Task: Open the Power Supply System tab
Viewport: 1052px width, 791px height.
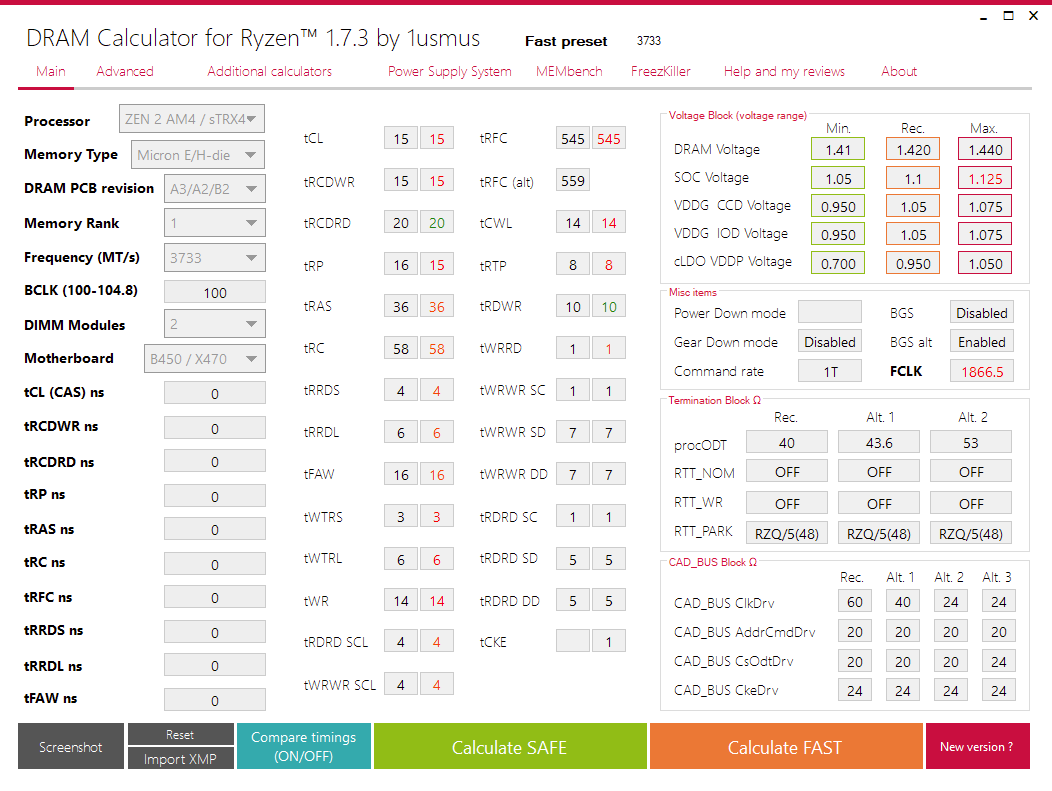Action: [x=450, y=71]
